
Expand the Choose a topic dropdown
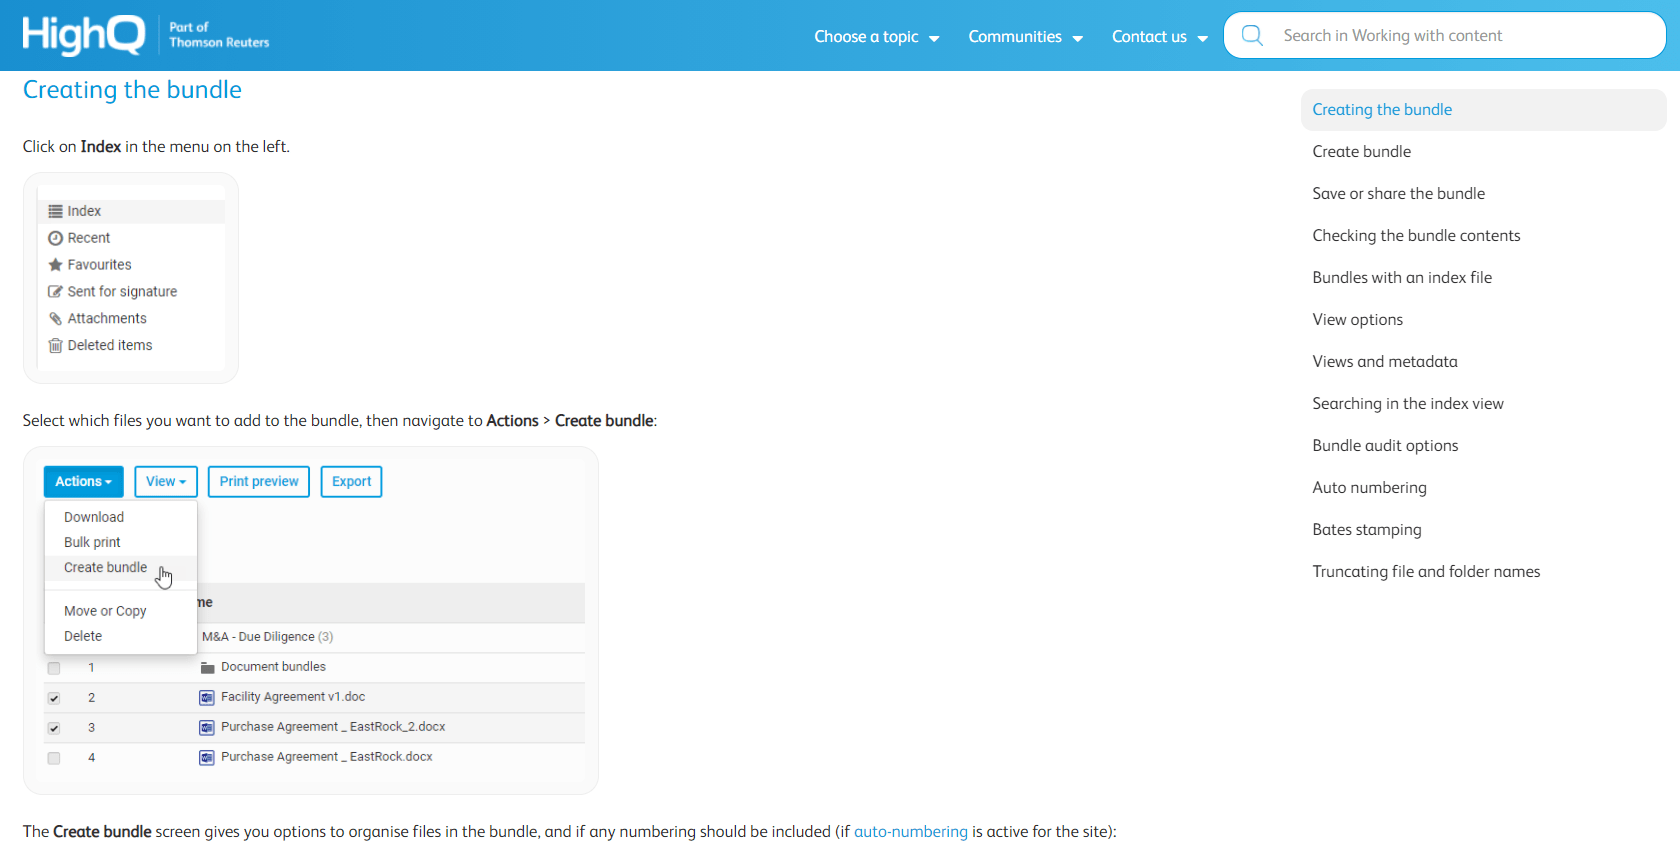point(876,37)
